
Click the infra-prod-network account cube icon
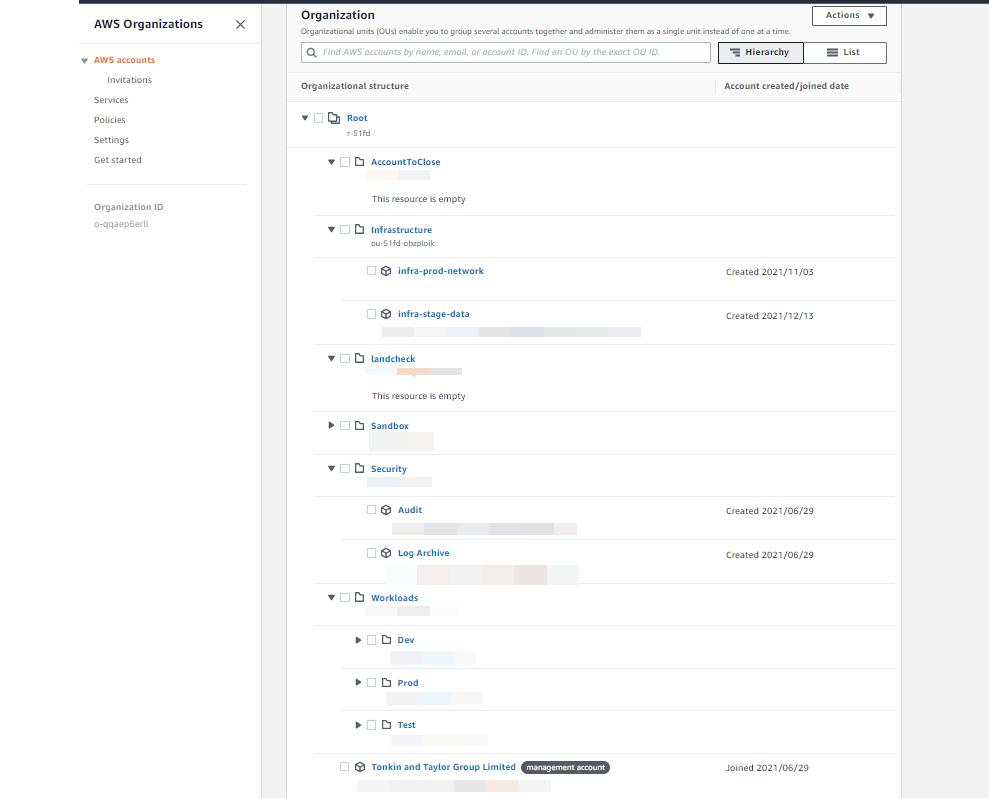386,271
